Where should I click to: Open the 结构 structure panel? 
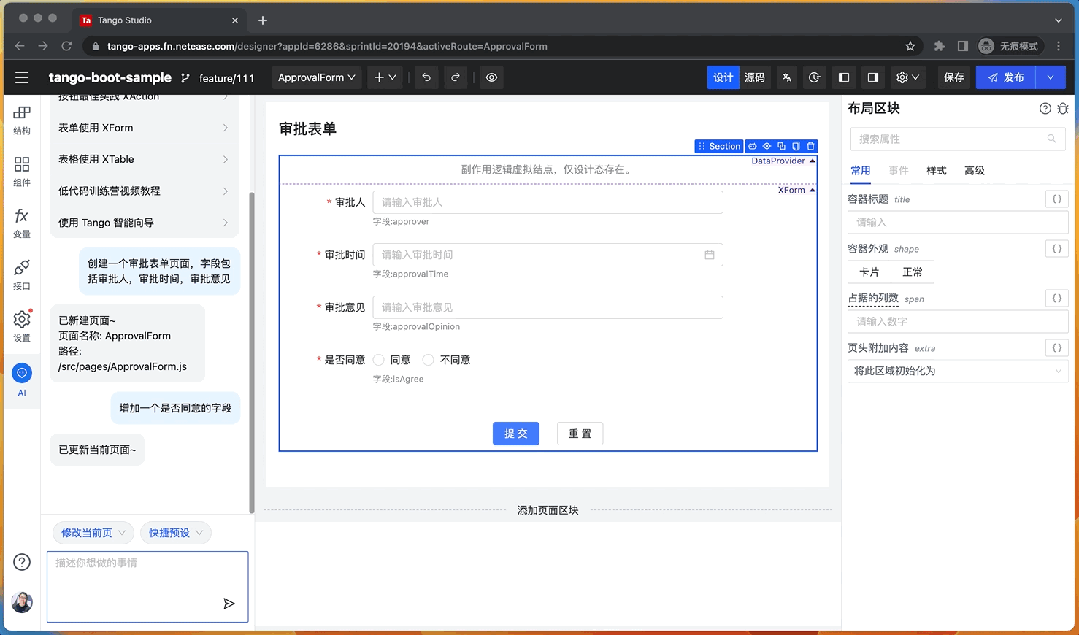click(22, 120)
